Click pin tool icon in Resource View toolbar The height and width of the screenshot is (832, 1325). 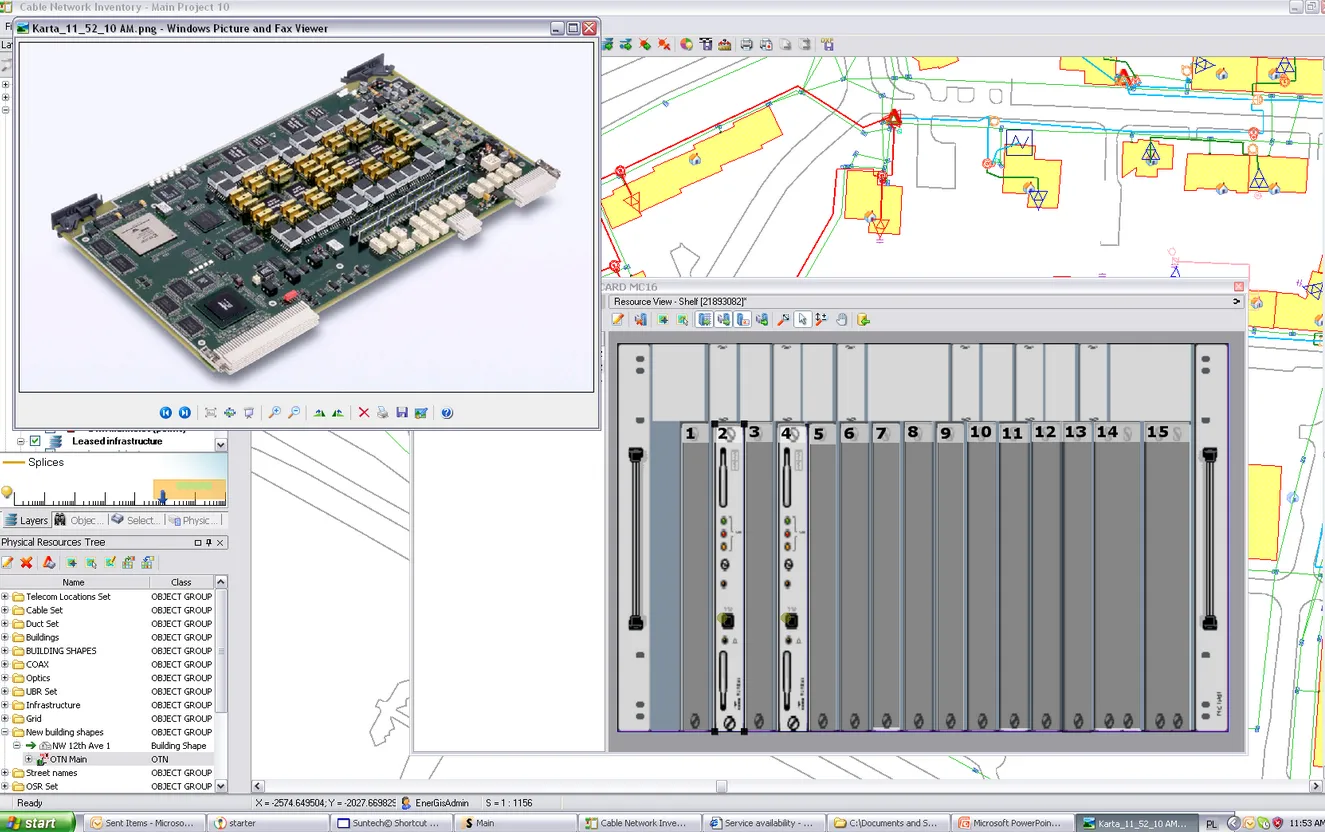[783, 320]
